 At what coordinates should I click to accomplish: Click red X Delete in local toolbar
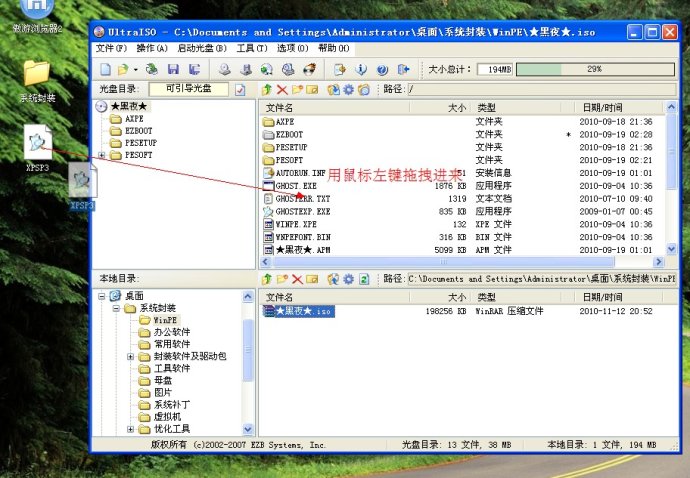[x=297, y=279]
